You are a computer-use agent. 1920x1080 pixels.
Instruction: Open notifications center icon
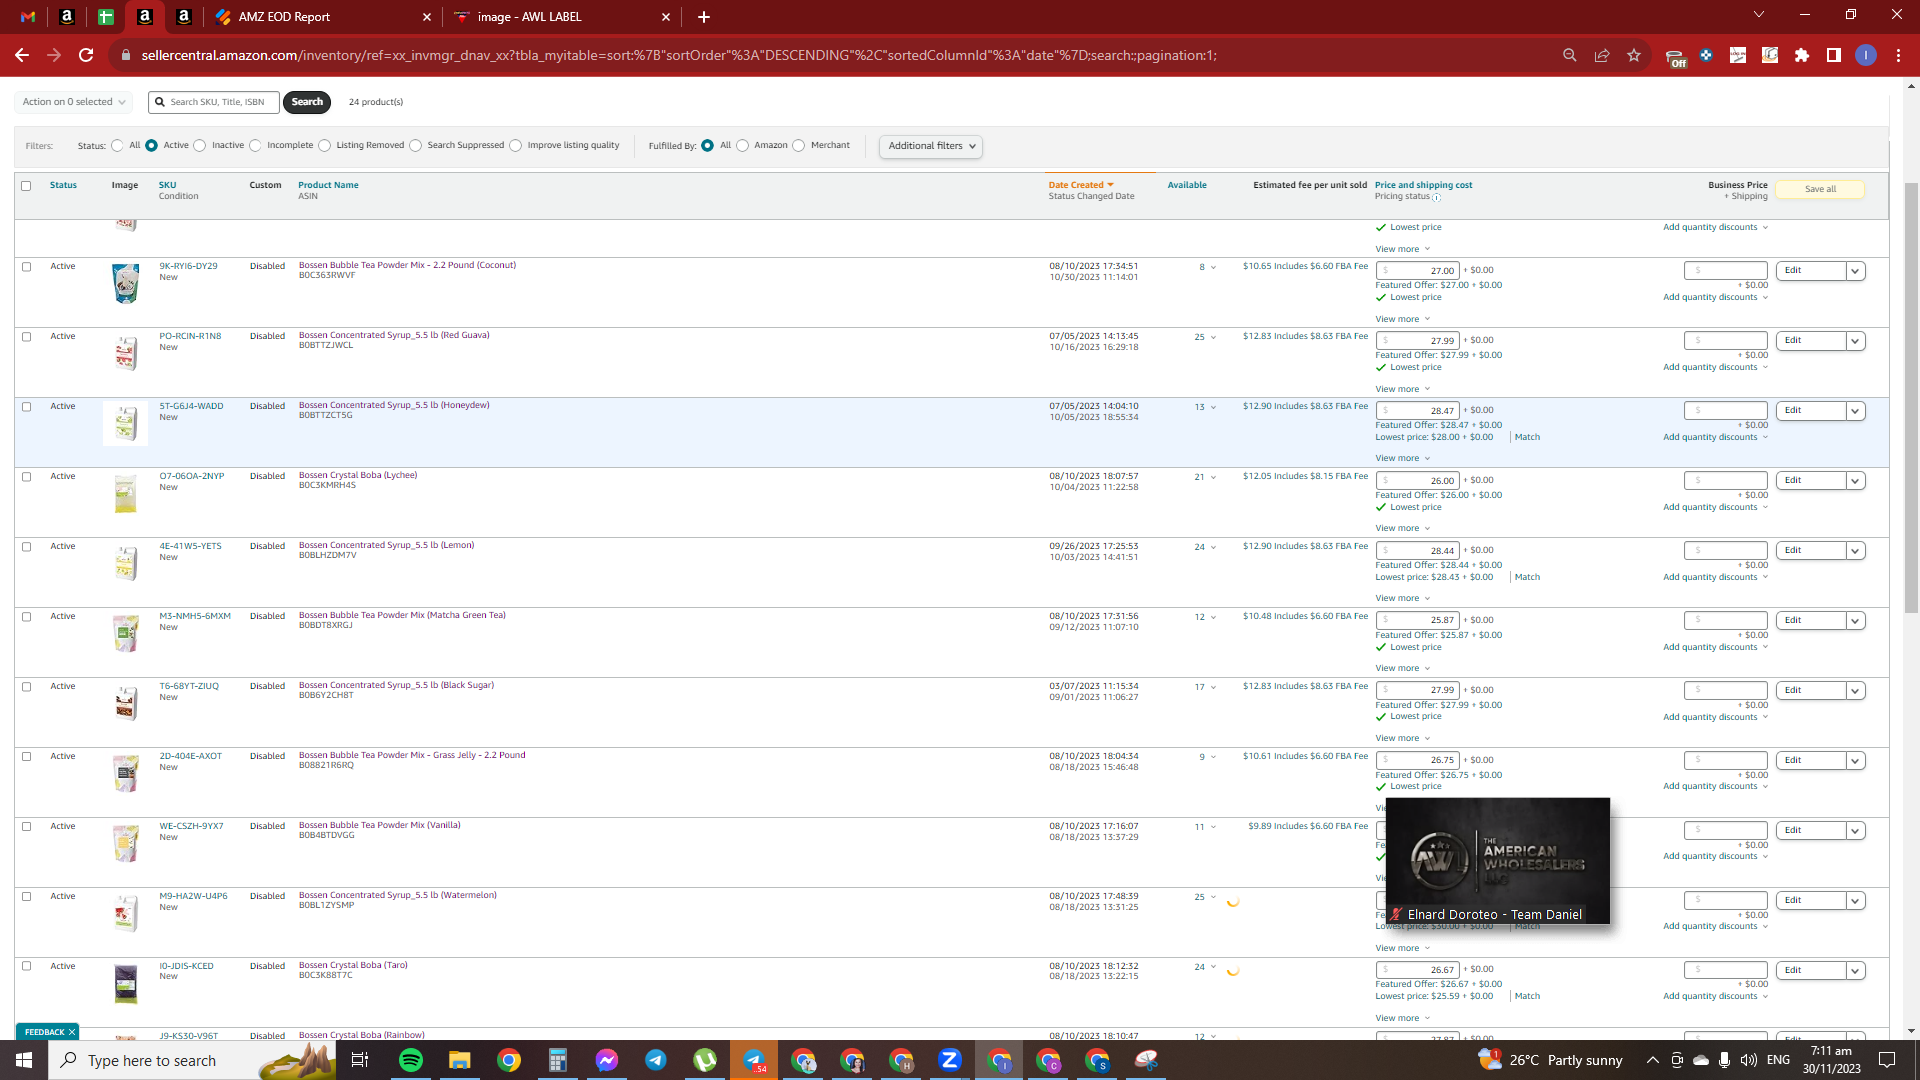pos(1887,1060)
